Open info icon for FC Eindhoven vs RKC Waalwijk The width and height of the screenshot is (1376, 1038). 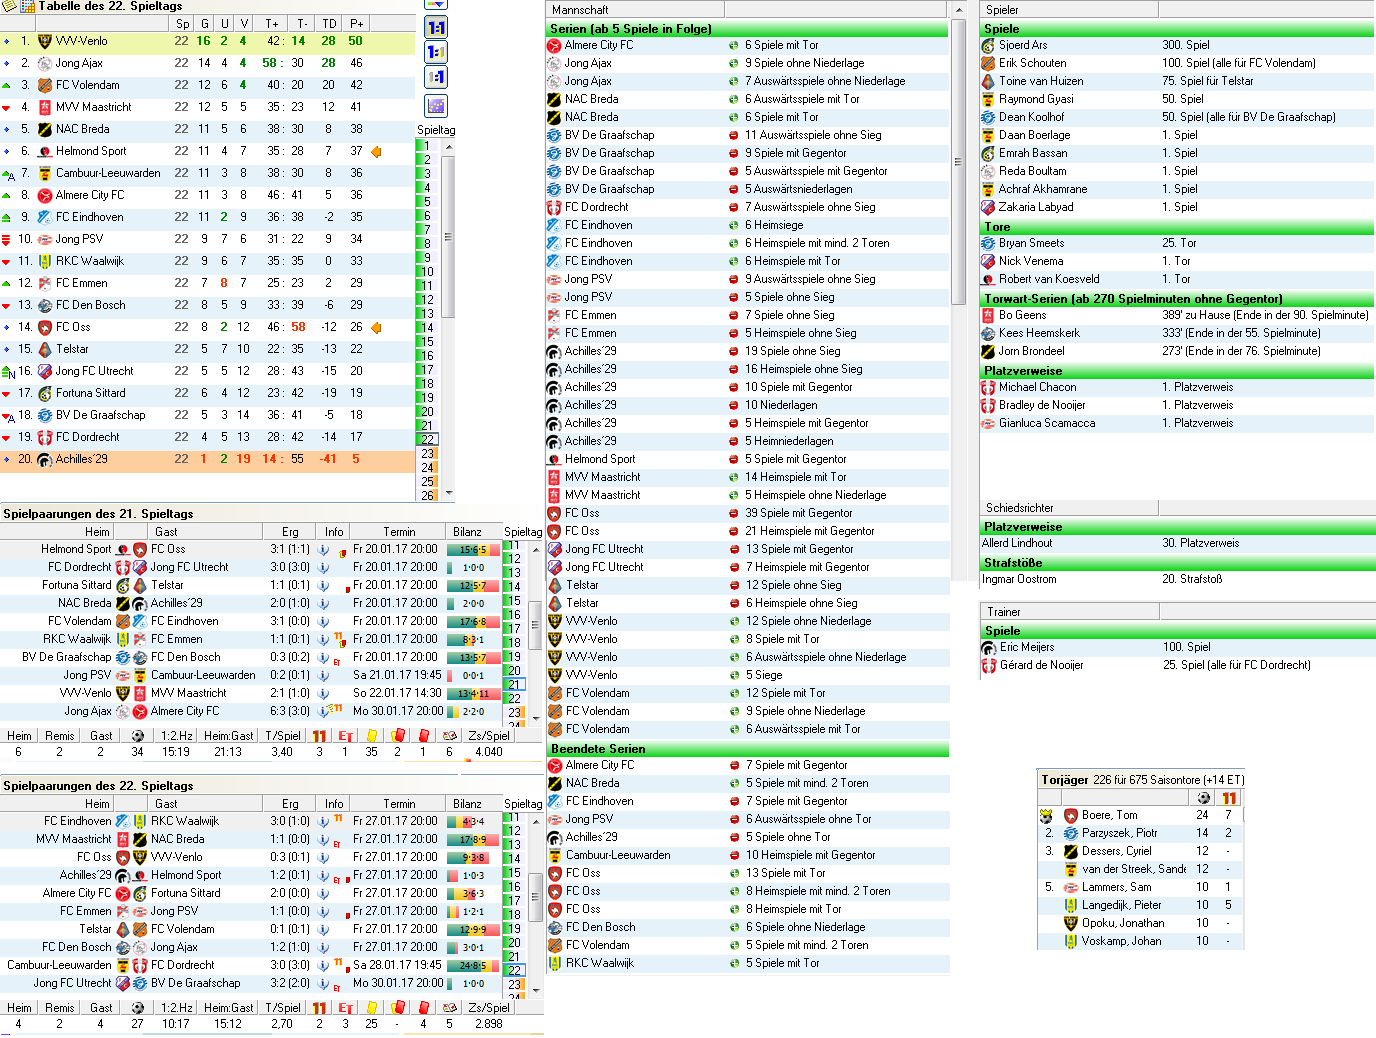(x=324, y=821)
